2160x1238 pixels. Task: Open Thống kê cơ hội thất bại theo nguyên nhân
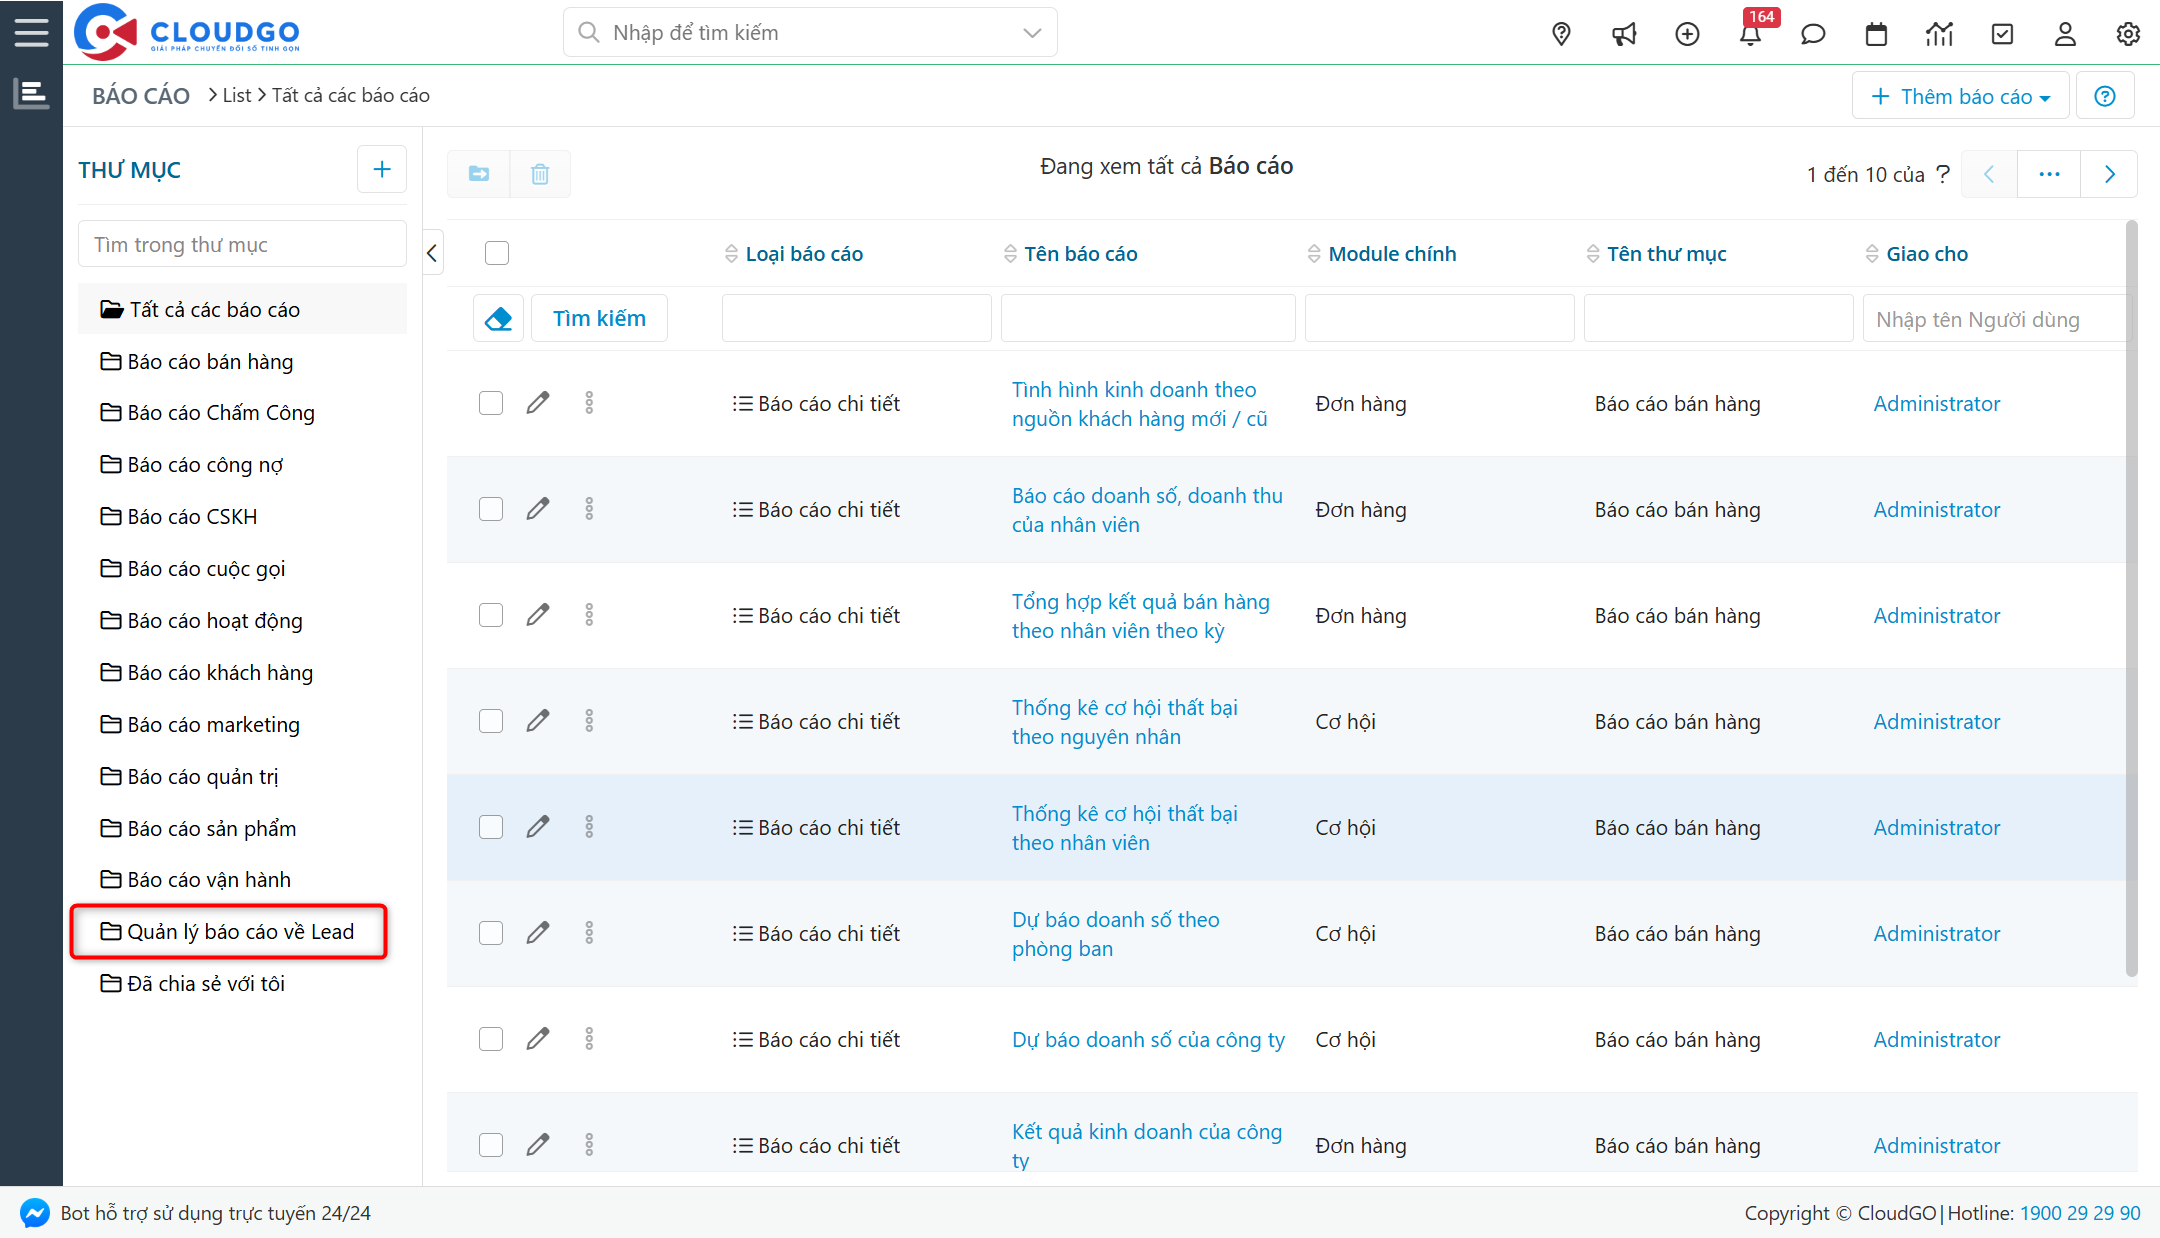[x=1124, y=722]
